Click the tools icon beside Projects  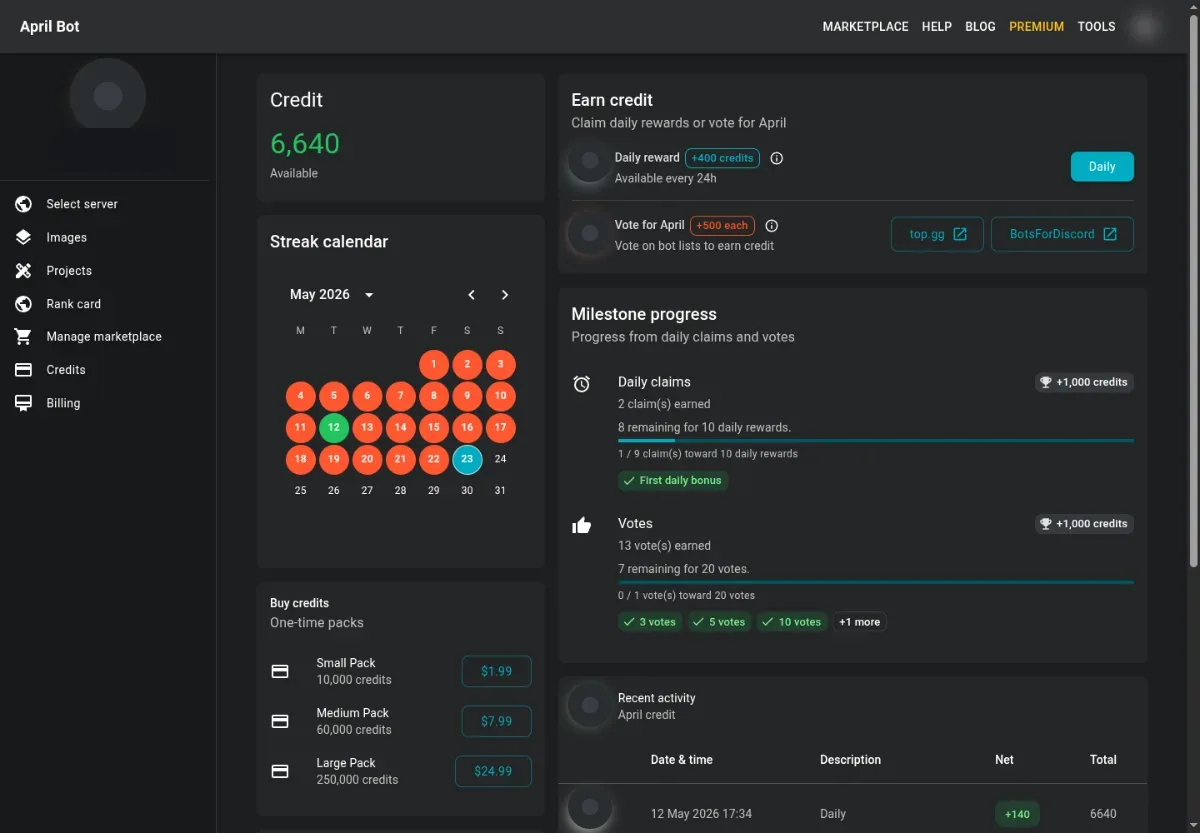coord(24,270)
